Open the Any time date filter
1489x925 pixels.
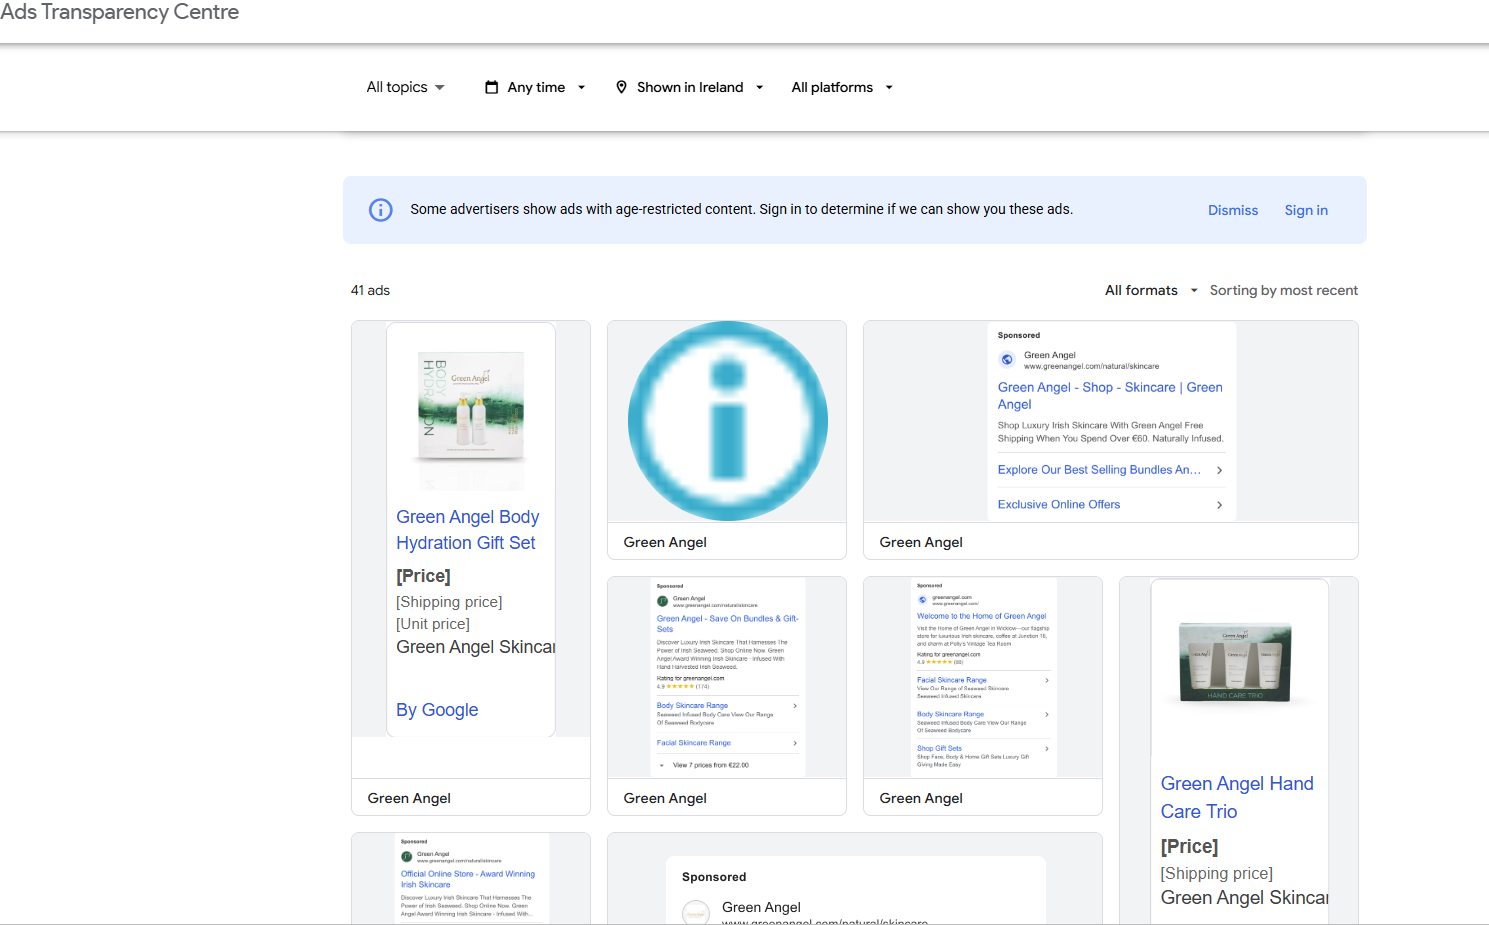[535, 87]
